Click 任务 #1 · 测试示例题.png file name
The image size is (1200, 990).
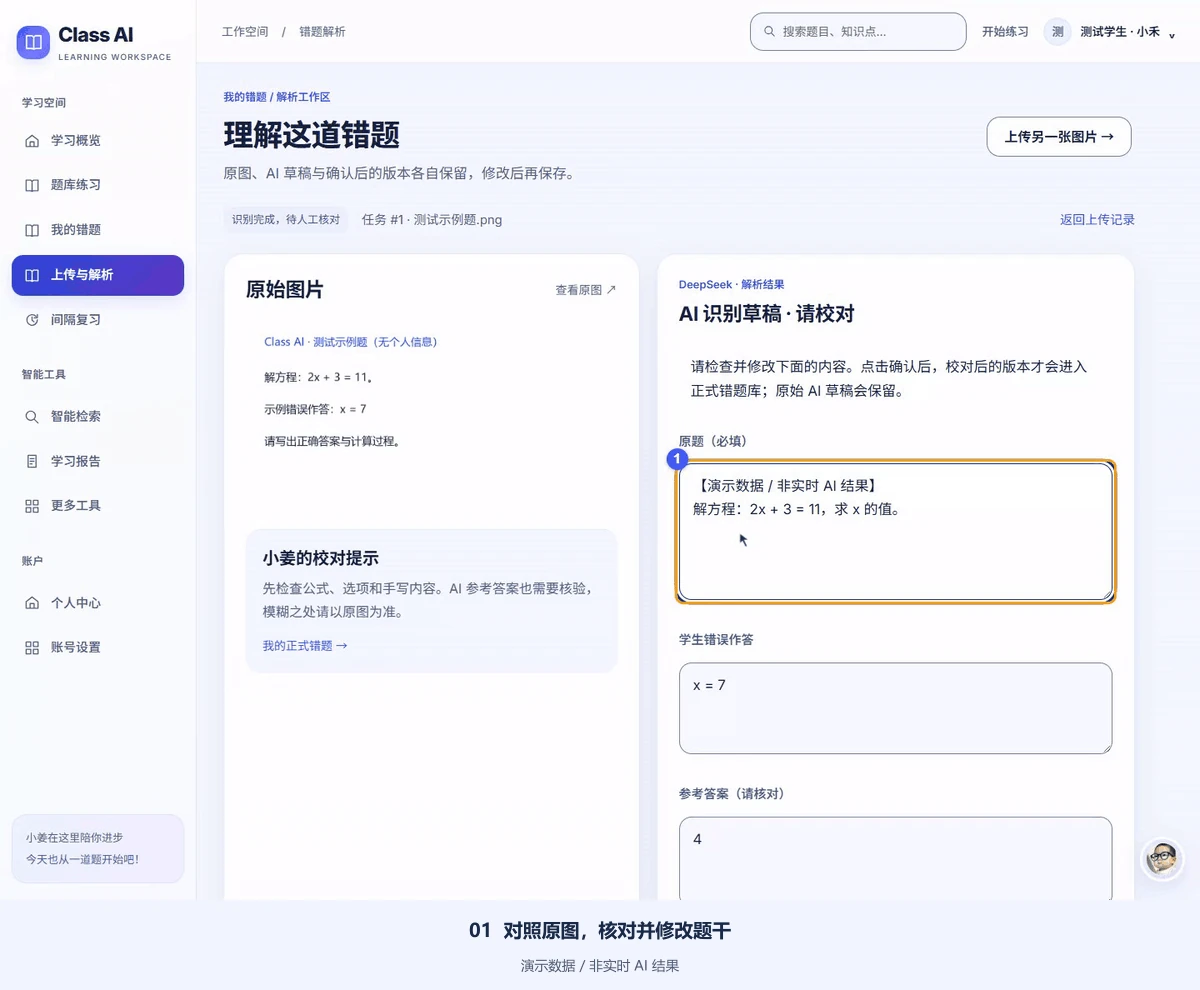[432, 220]
